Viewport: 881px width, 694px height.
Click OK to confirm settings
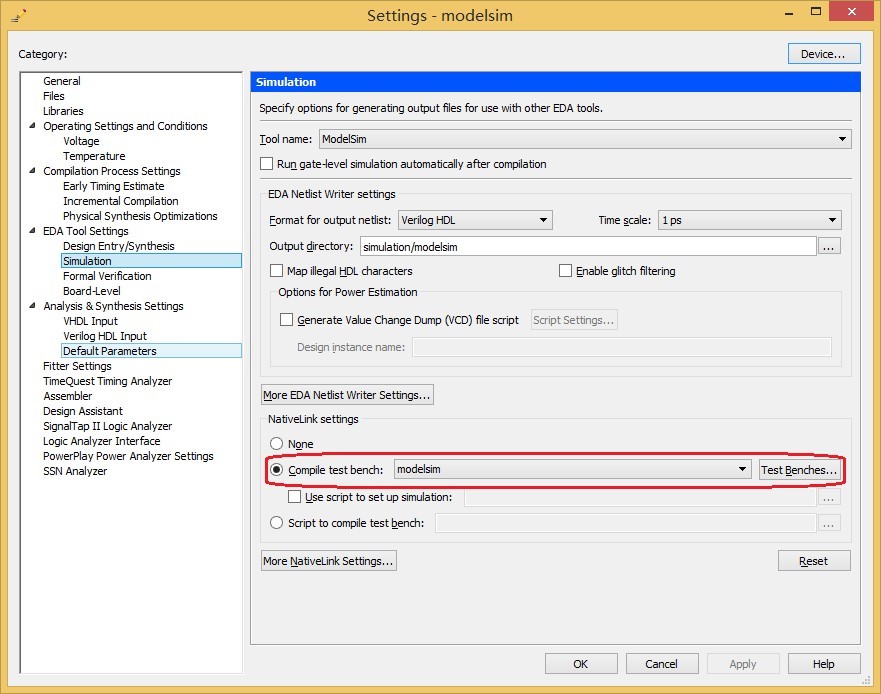580,664
